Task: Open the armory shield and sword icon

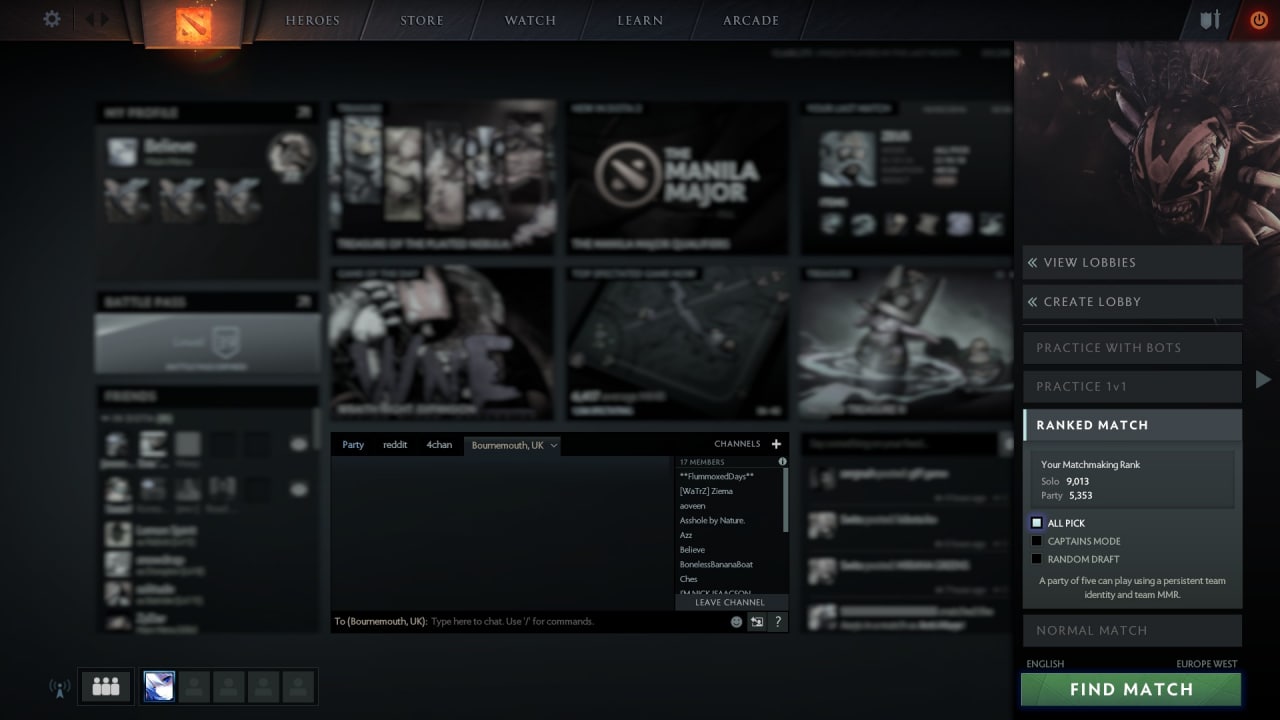Action: 1210,20
